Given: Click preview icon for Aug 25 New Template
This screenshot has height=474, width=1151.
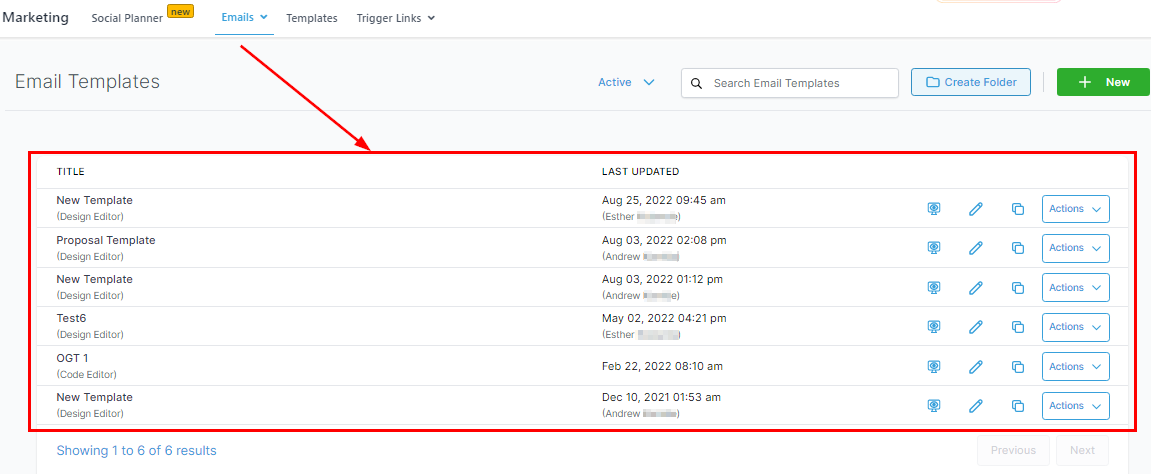Looking at the screenshot, I should (x=934, y=209).
